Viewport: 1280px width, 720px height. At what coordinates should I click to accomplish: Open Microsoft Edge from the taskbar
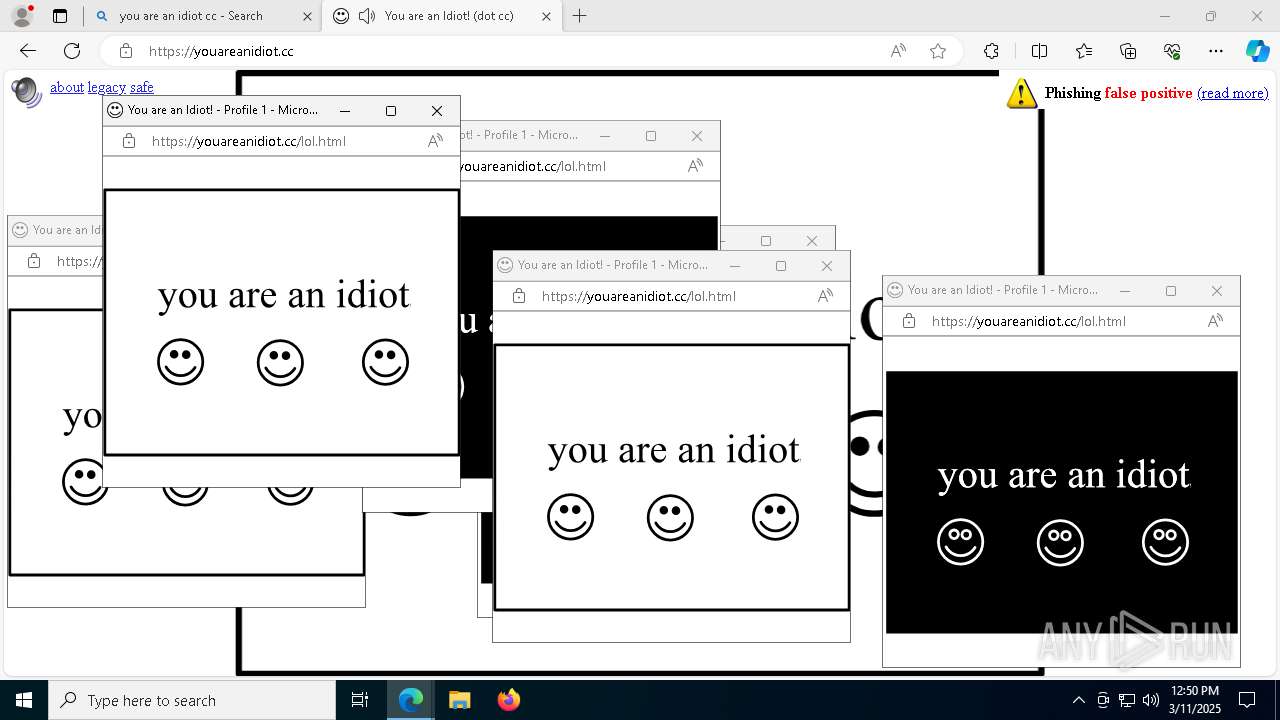tap(411, 700)
